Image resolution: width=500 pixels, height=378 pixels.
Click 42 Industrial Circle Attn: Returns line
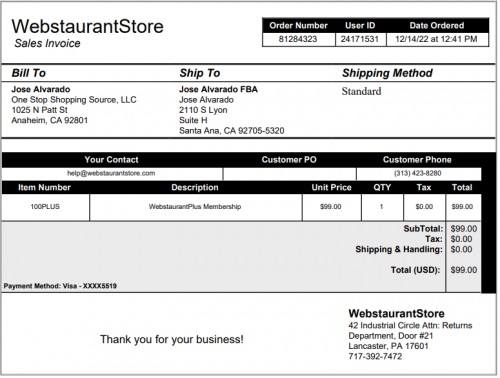410,325
